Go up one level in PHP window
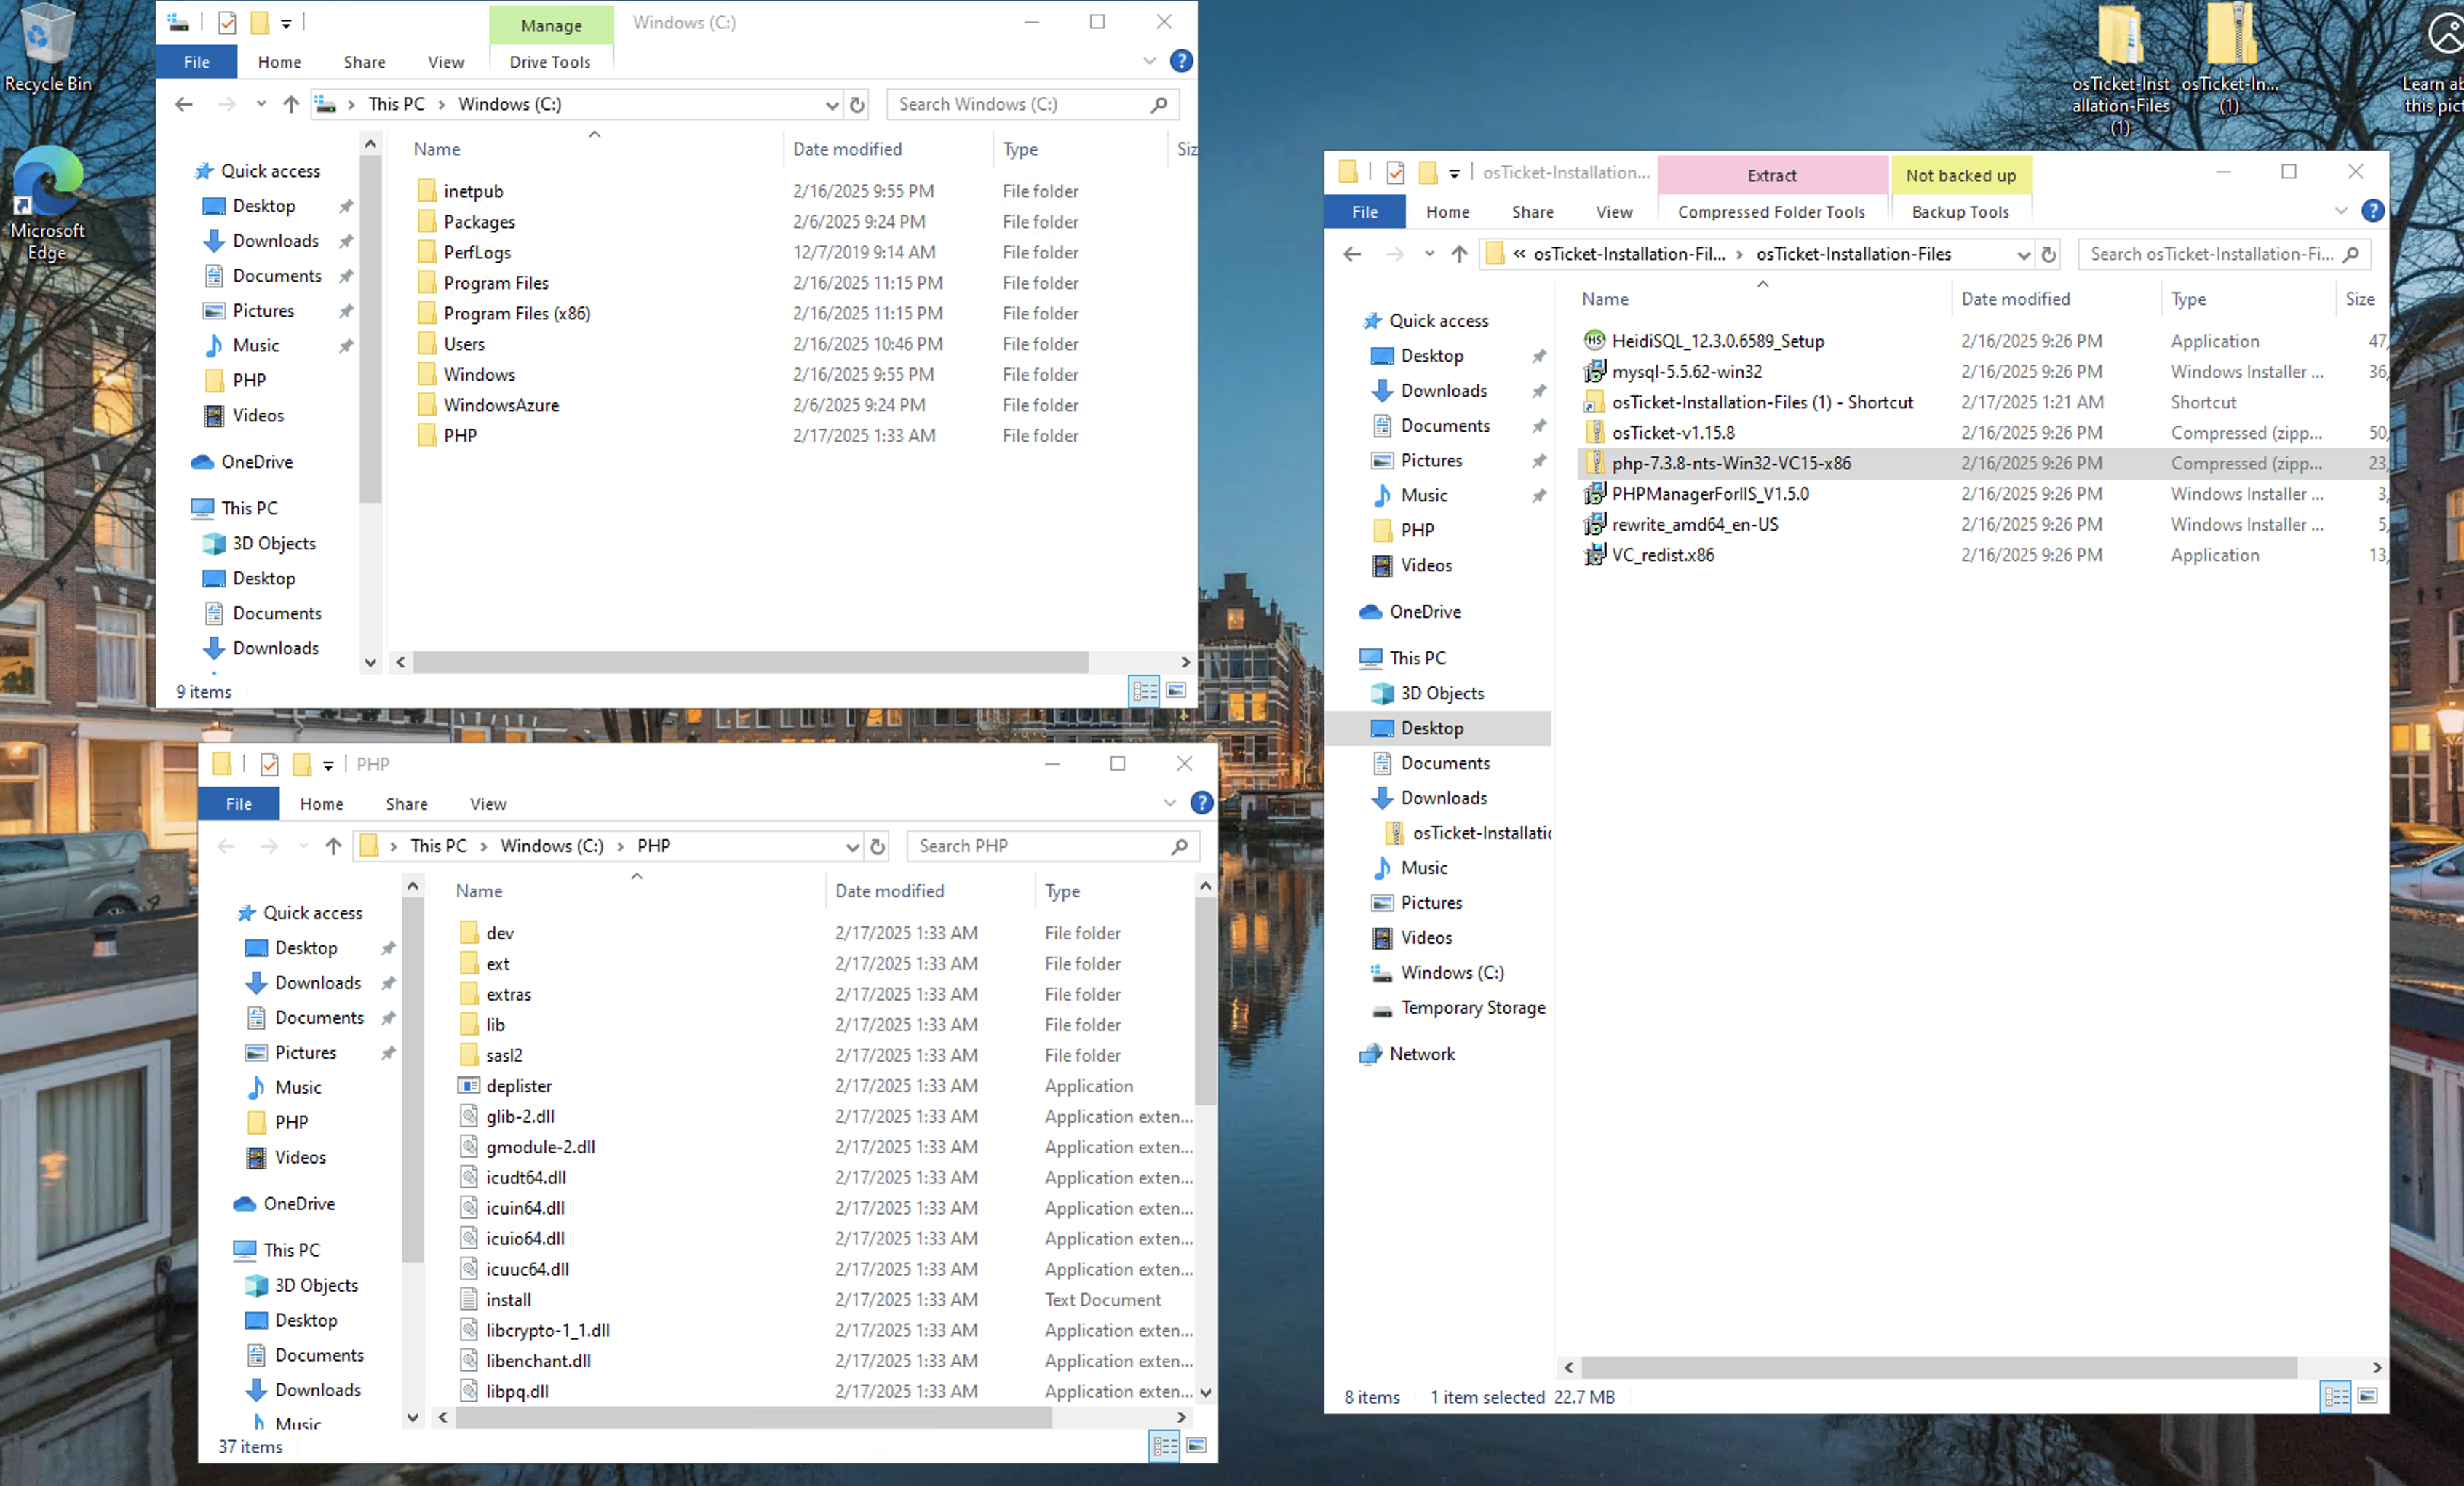Viewport: 2464px width, 1486px height. pyautogui.click(x=333, y=846)
